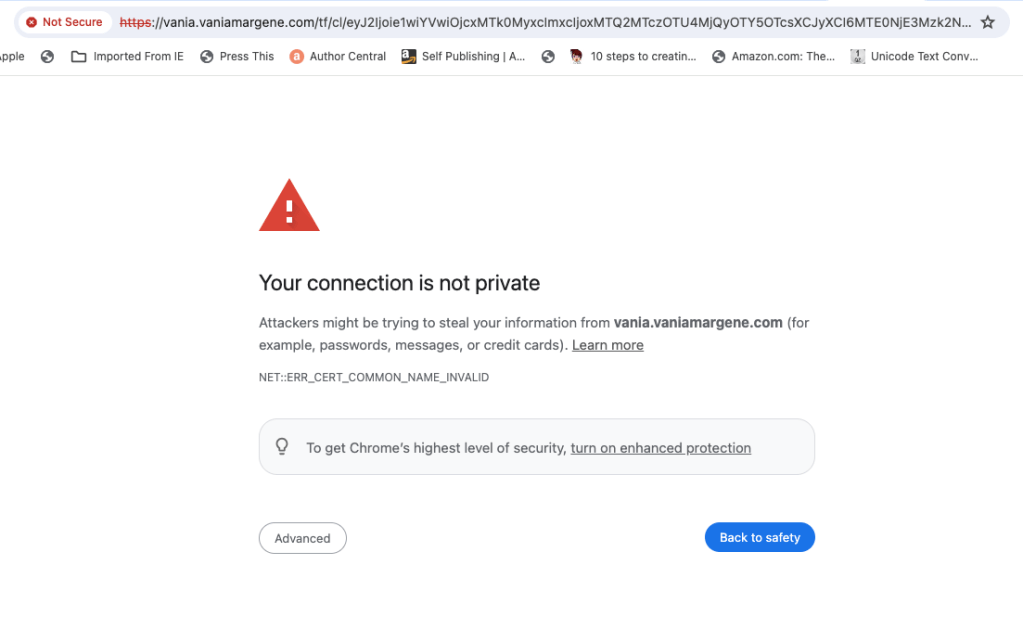Click the Advanced button
Image resolution: width=1023 pixels, height=629 pixels.
coord(302,537)
